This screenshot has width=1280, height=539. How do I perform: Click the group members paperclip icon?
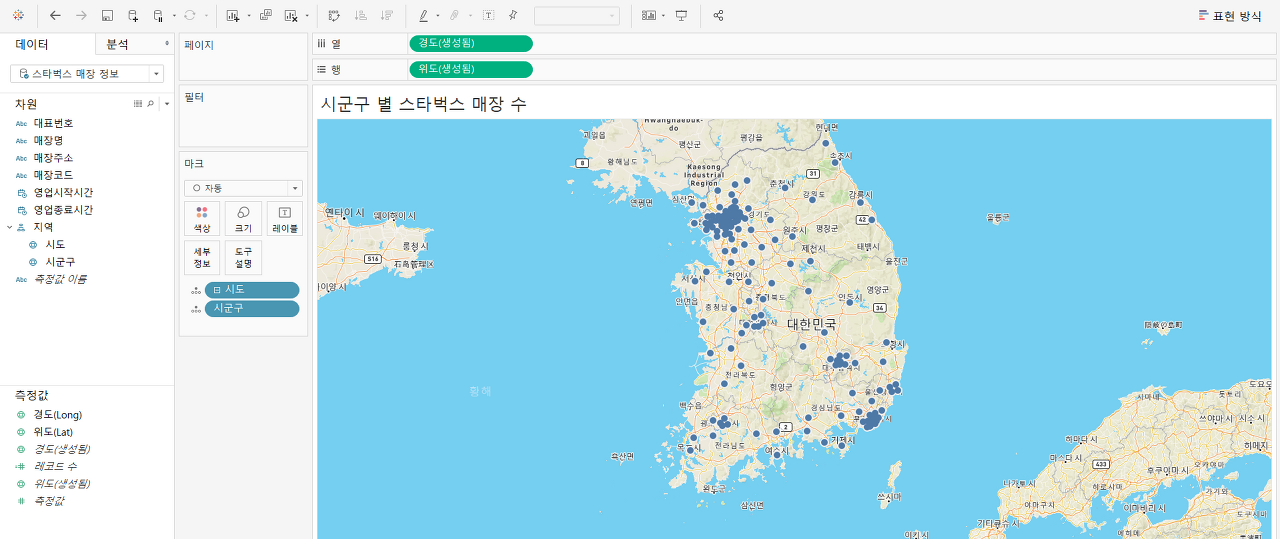(x=453, y=16)
